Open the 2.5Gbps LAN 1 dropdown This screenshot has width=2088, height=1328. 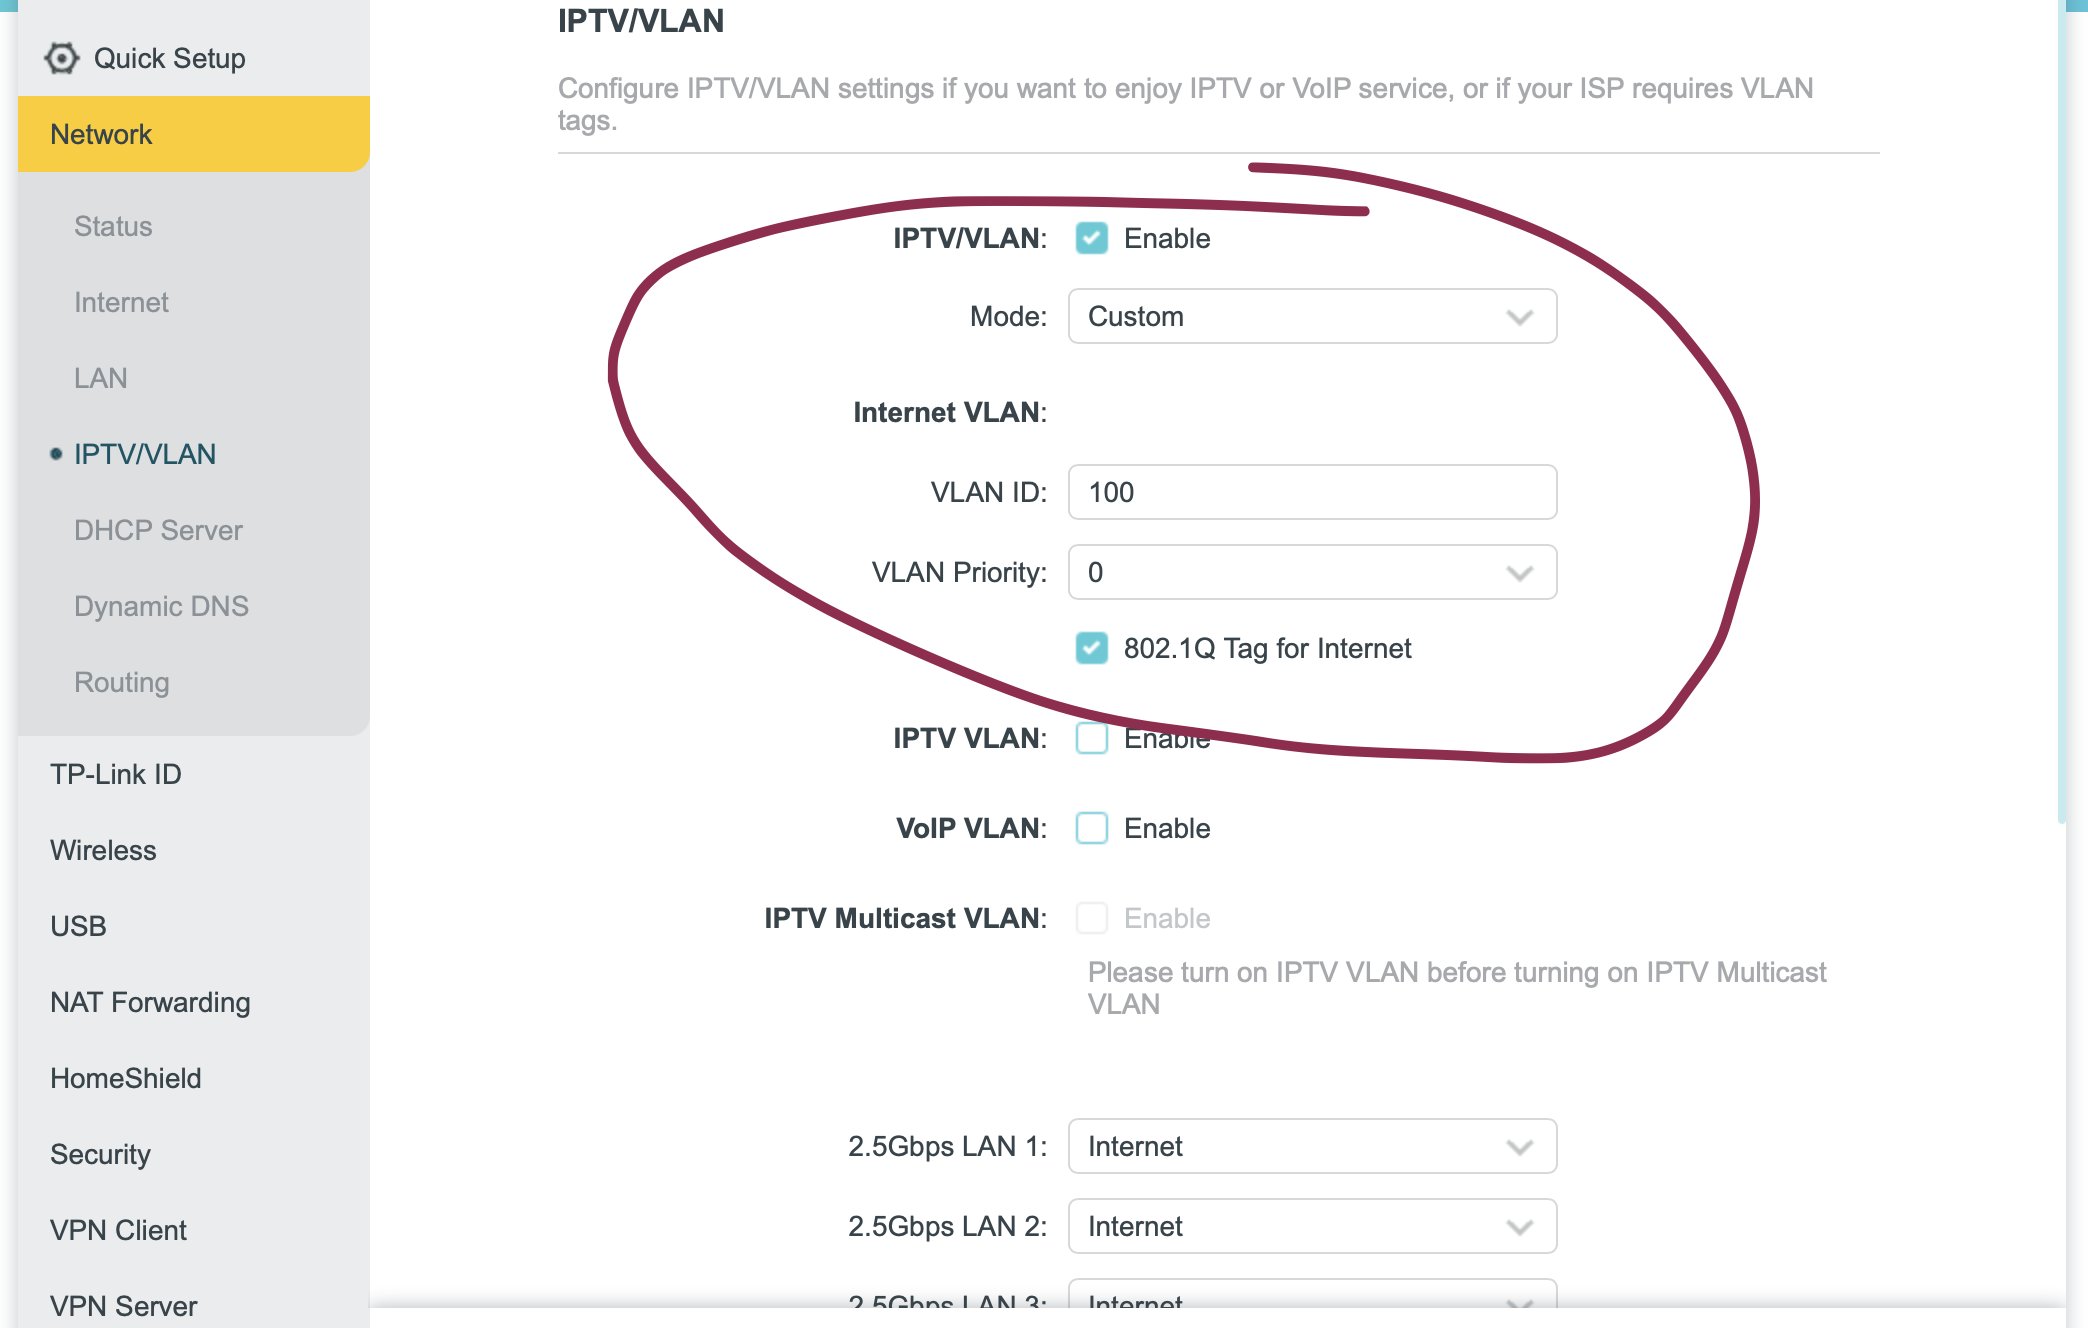coord(1312,1146)
